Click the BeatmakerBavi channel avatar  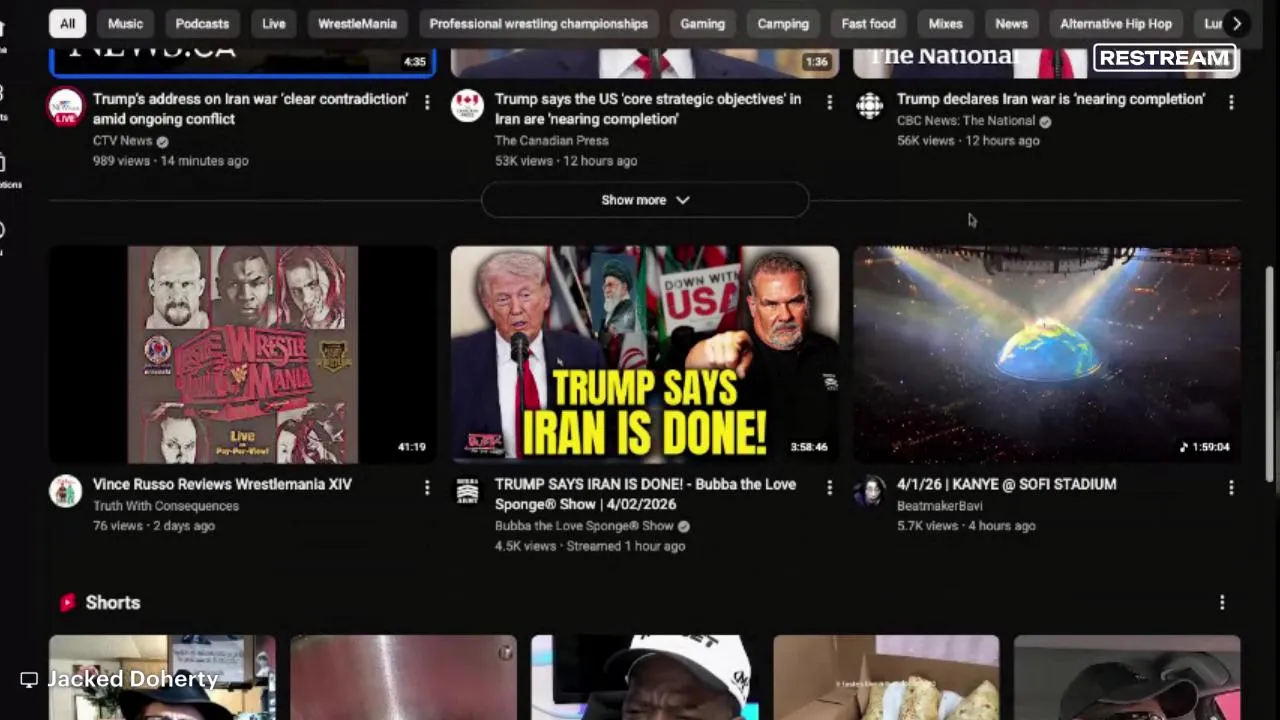click(x=870, y=491)
